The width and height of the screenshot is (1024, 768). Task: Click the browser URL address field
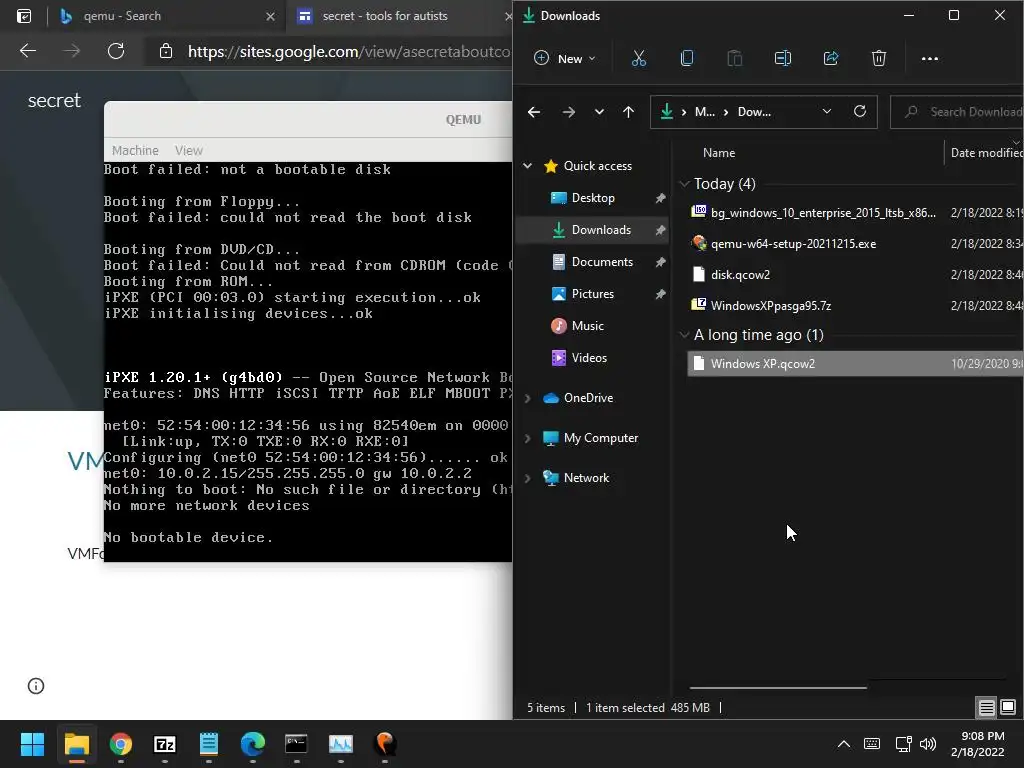coord(349,52)
